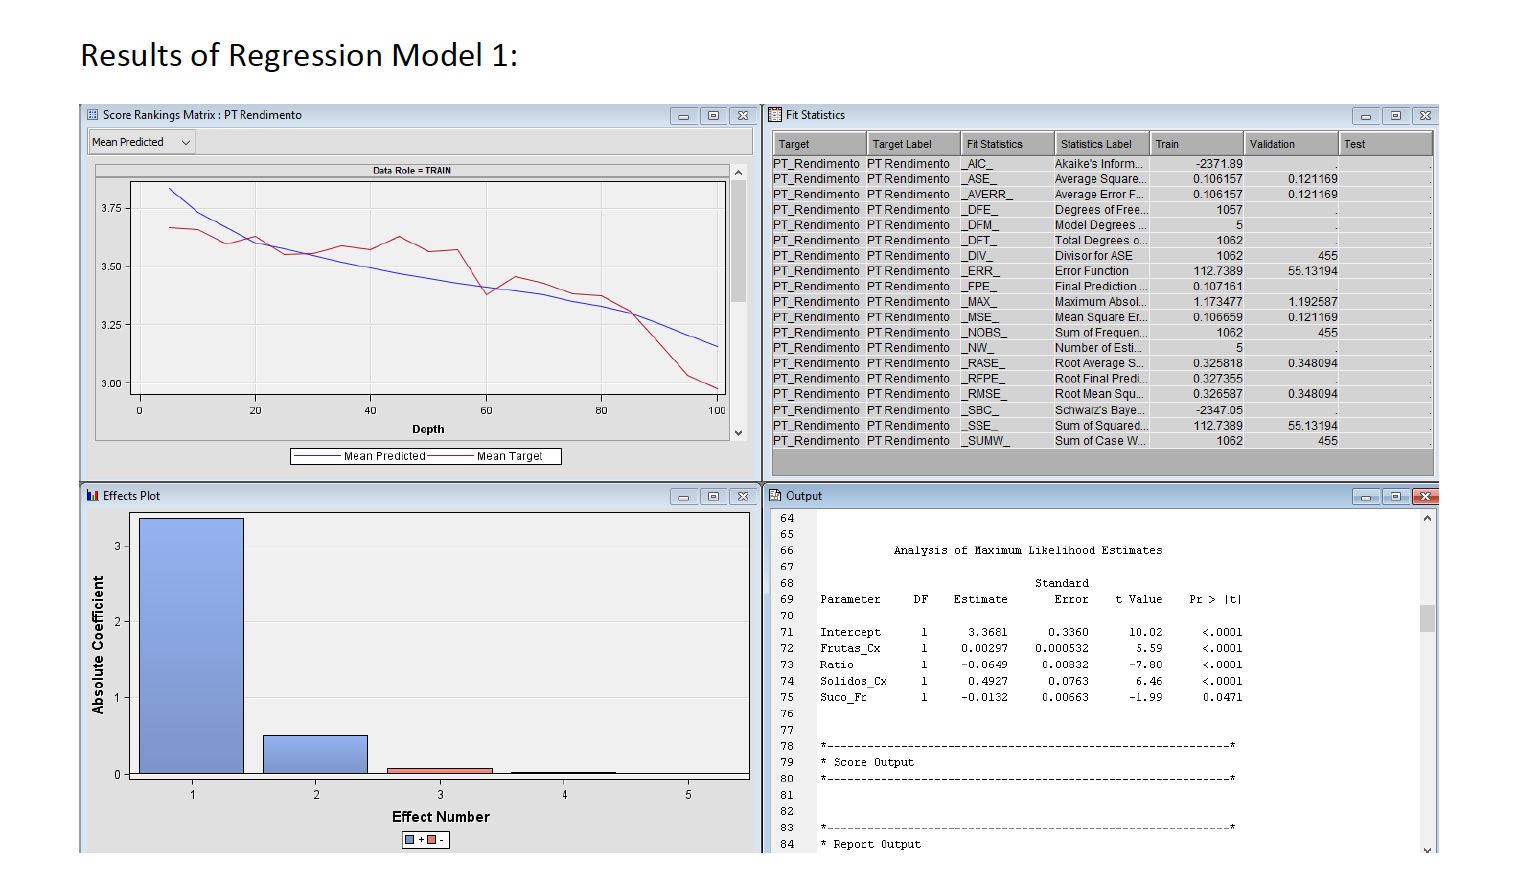Minimize the Fit Statistics window
Image resolution: width=1526 pixels, height=874 pixels.
point(1365,115)
